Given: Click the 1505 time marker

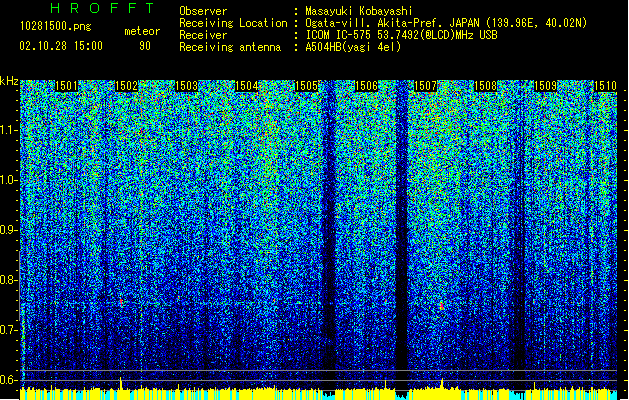Looking at the screenshot, I should 306,86.
